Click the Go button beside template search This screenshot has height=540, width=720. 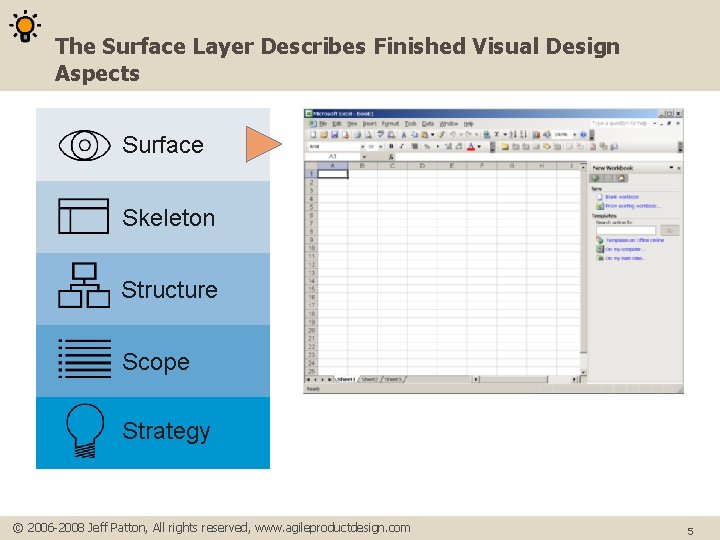click(669, 230)
